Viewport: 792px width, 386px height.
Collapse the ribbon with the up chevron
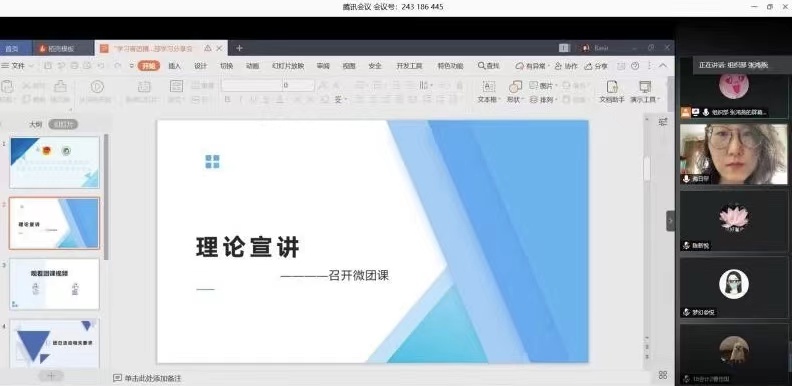point(663,66)
